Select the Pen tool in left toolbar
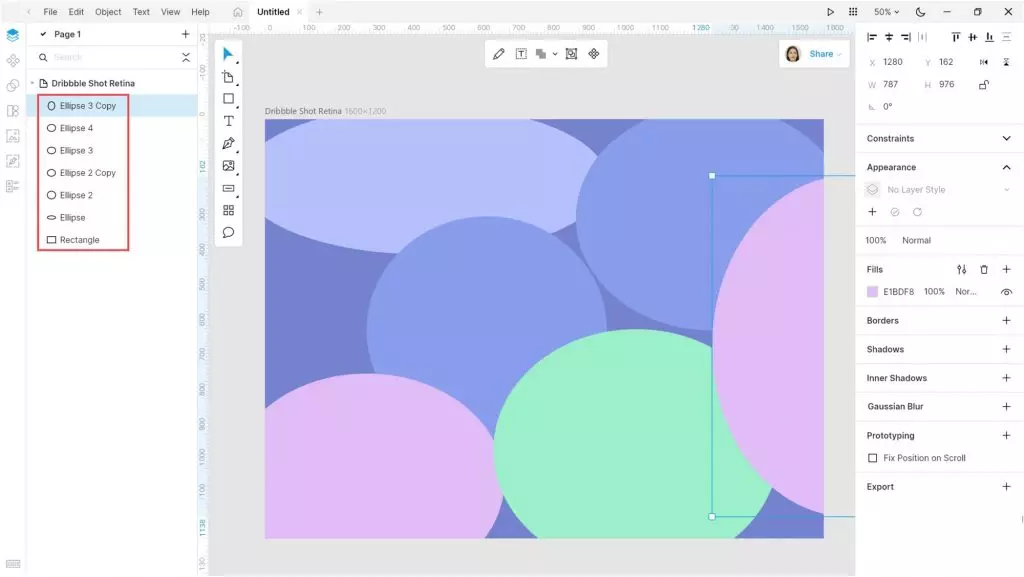This screenshot has width=1024, height=577. (x=228, y=144)
